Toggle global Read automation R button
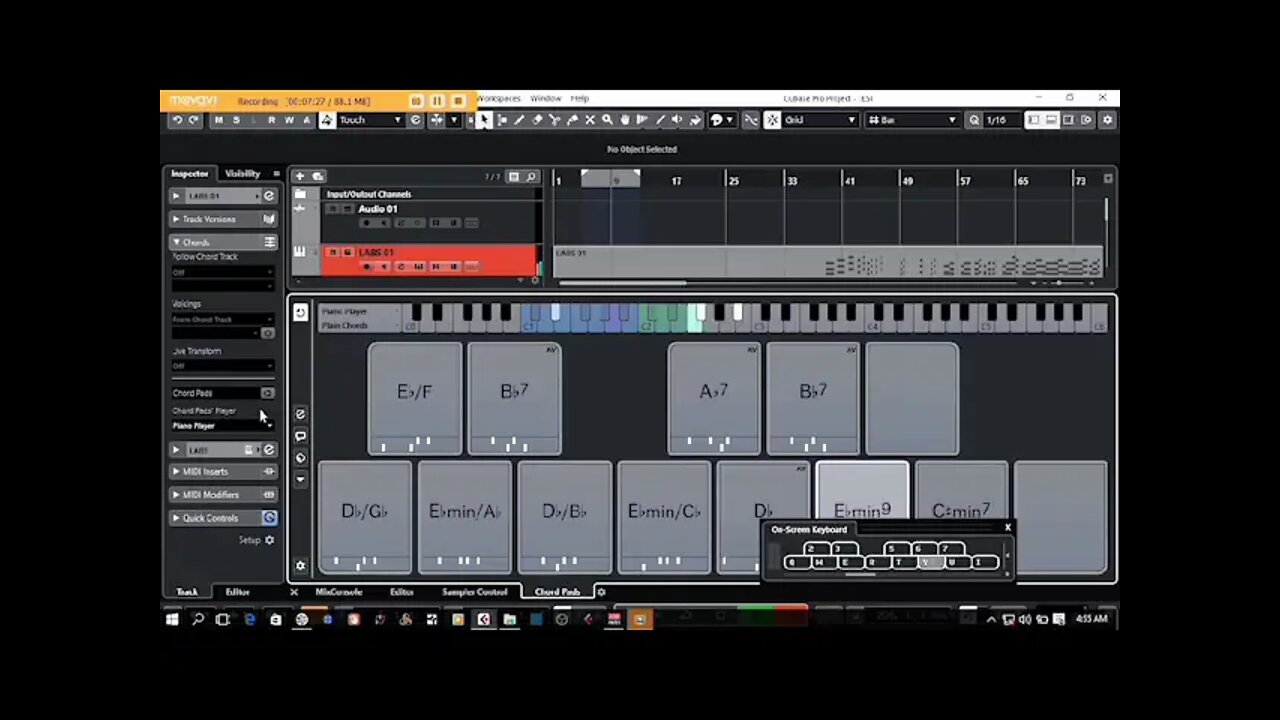 (x=271, y=120)
